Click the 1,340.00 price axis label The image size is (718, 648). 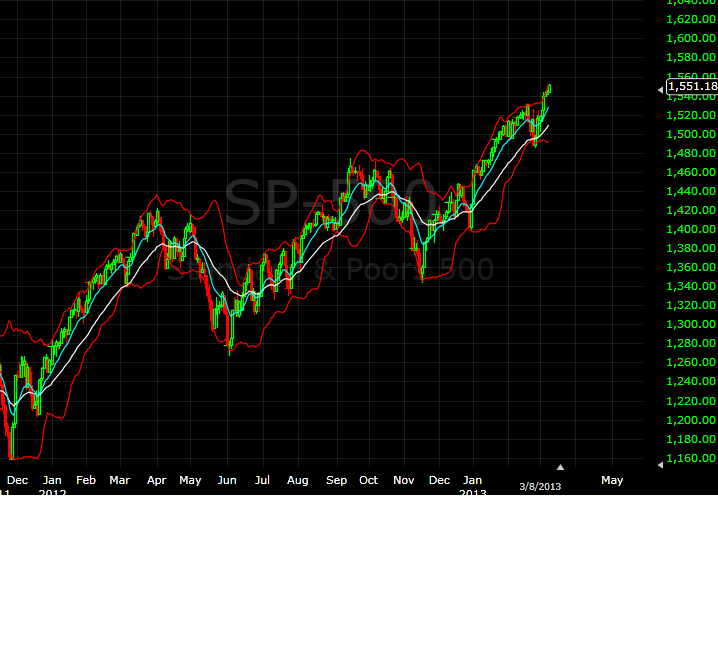click(x=691, y=286)
